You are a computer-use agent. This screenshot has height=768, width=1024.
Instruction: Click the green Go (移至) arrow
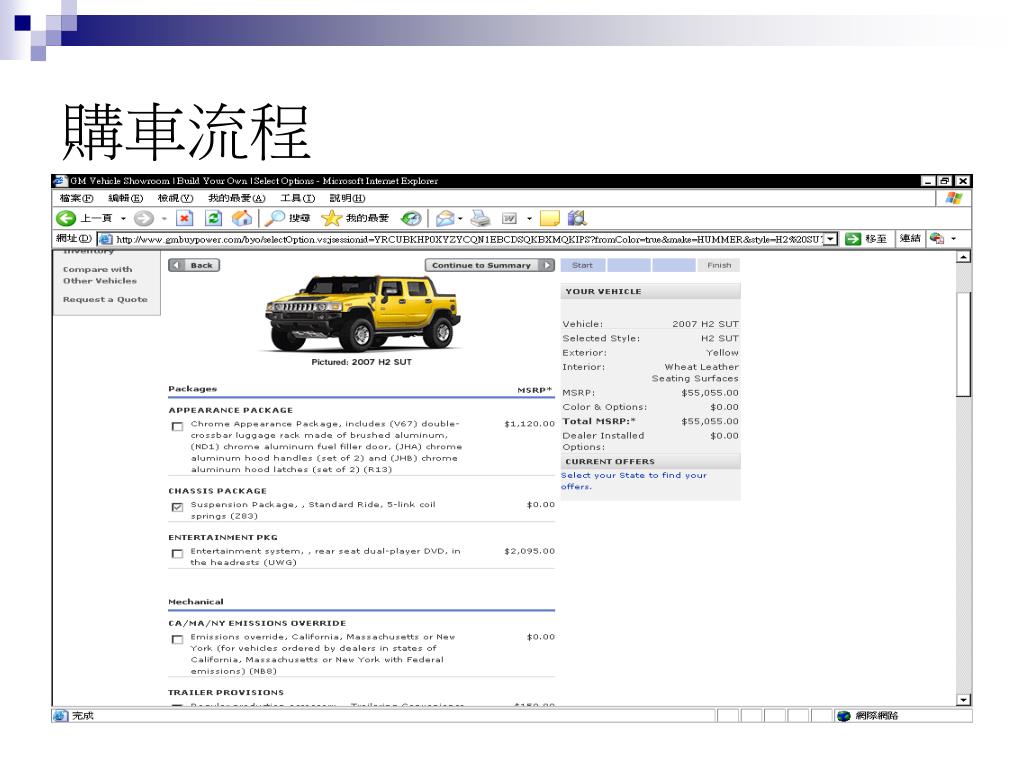(x=853, y=239)
